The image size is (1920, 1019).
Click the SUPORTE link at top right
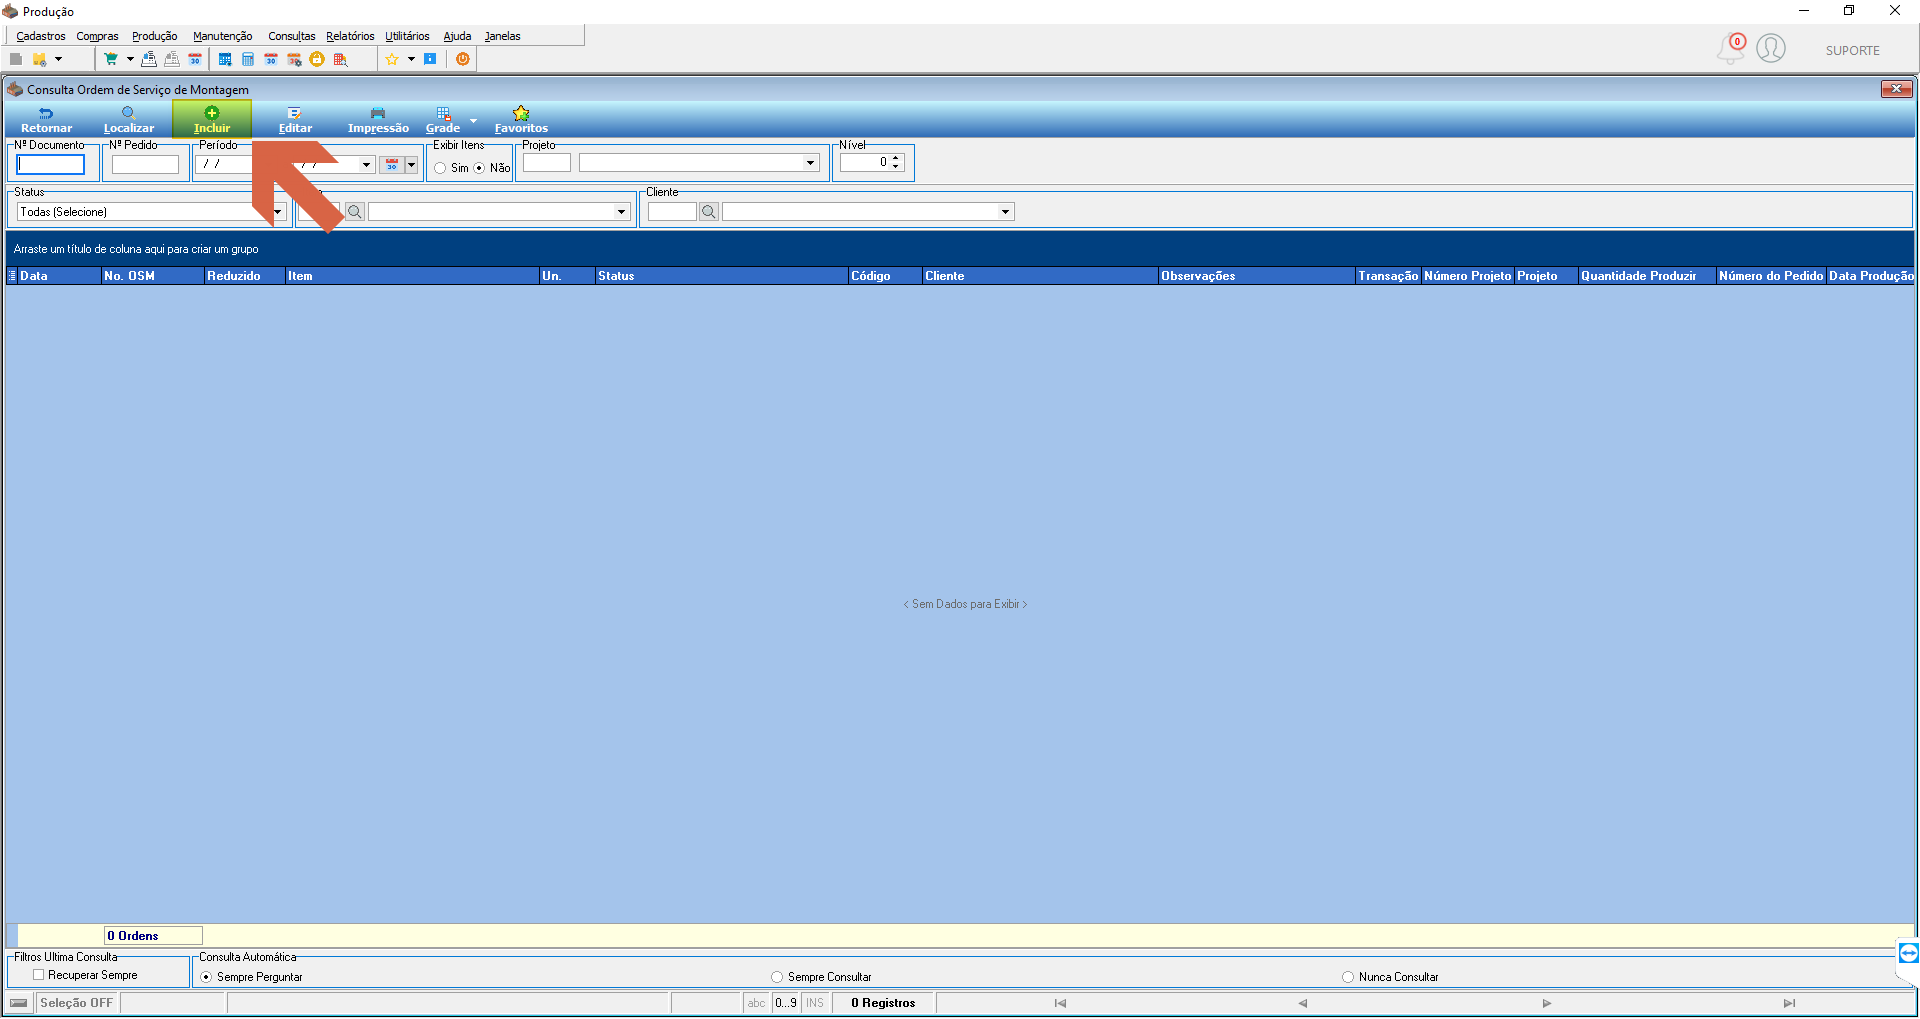pyautogui.click(x=1852, y=50)
